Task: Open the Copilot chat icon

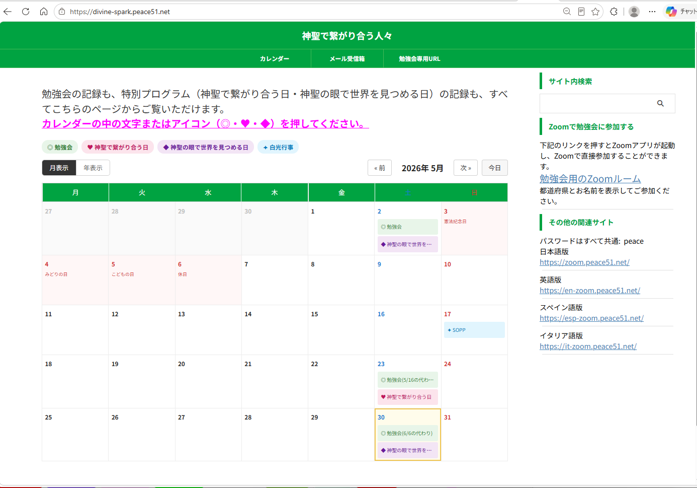Action: coord(671,12)
